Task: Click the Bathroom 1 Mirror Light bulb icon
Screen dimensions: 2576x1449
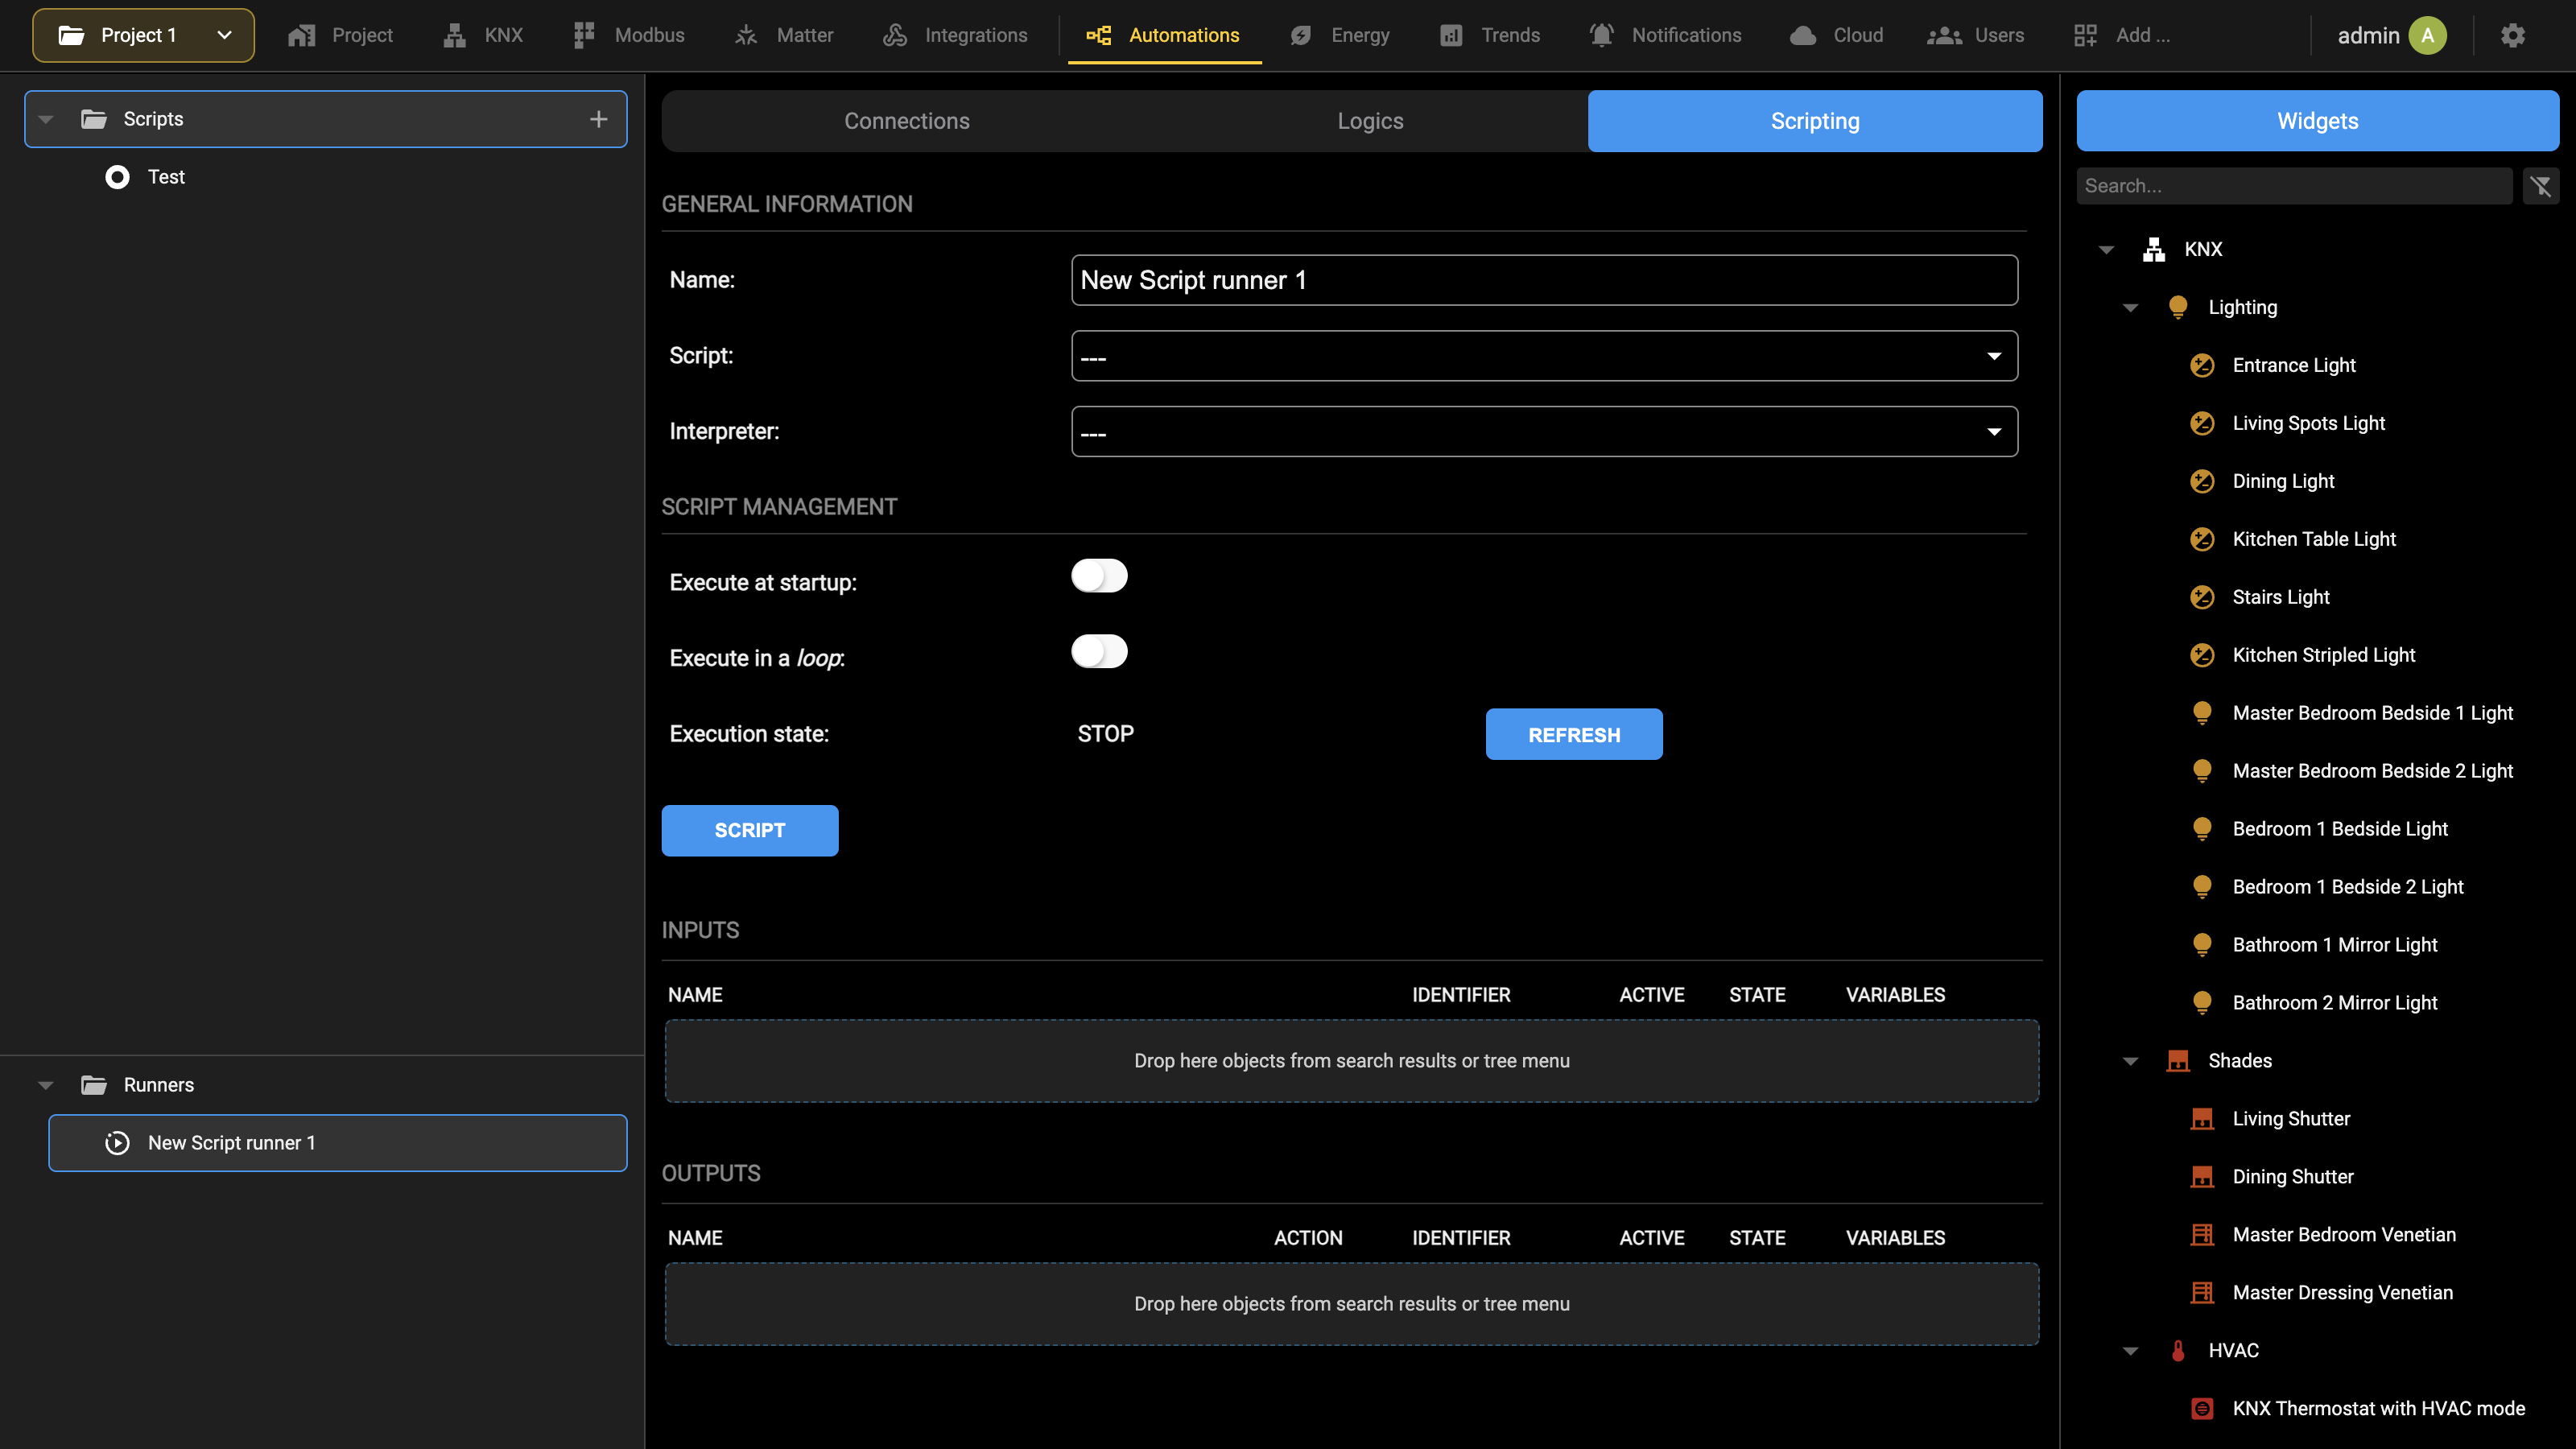Action: tap(2202, 945)
